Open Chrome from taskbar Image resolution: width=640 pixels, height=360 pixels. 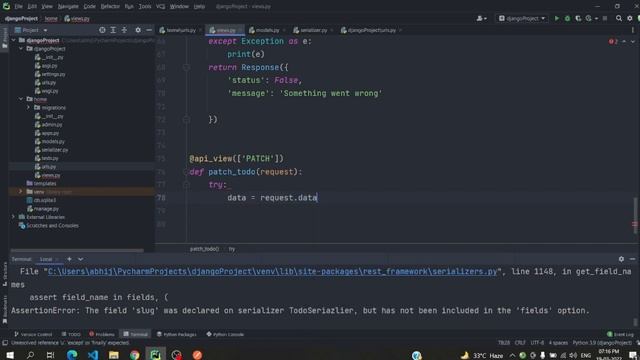pyautogui.click(x=135, y=355)
